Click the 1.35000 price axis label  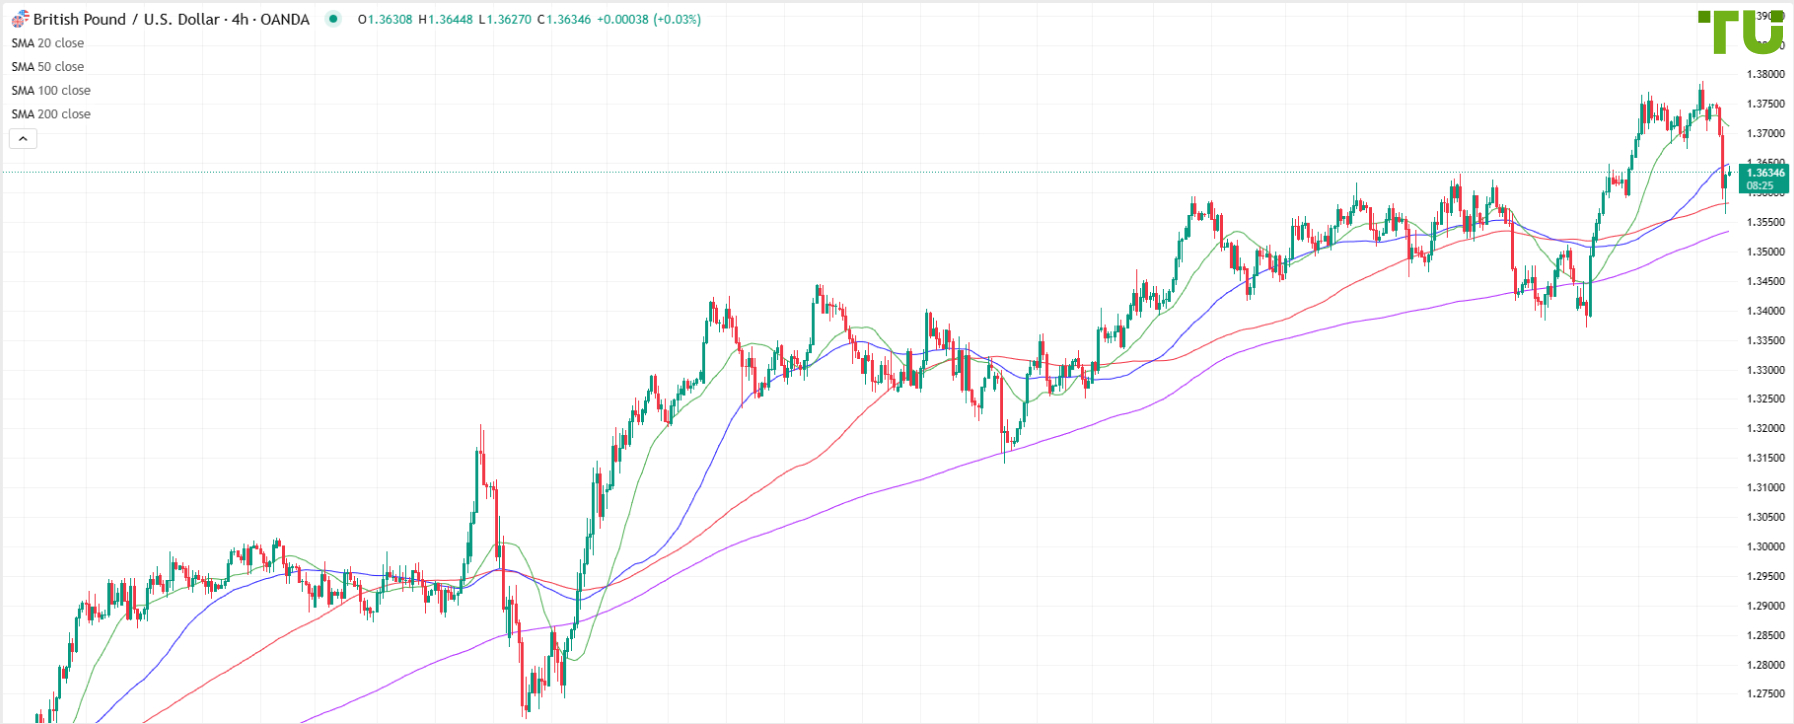[1766, 252]
